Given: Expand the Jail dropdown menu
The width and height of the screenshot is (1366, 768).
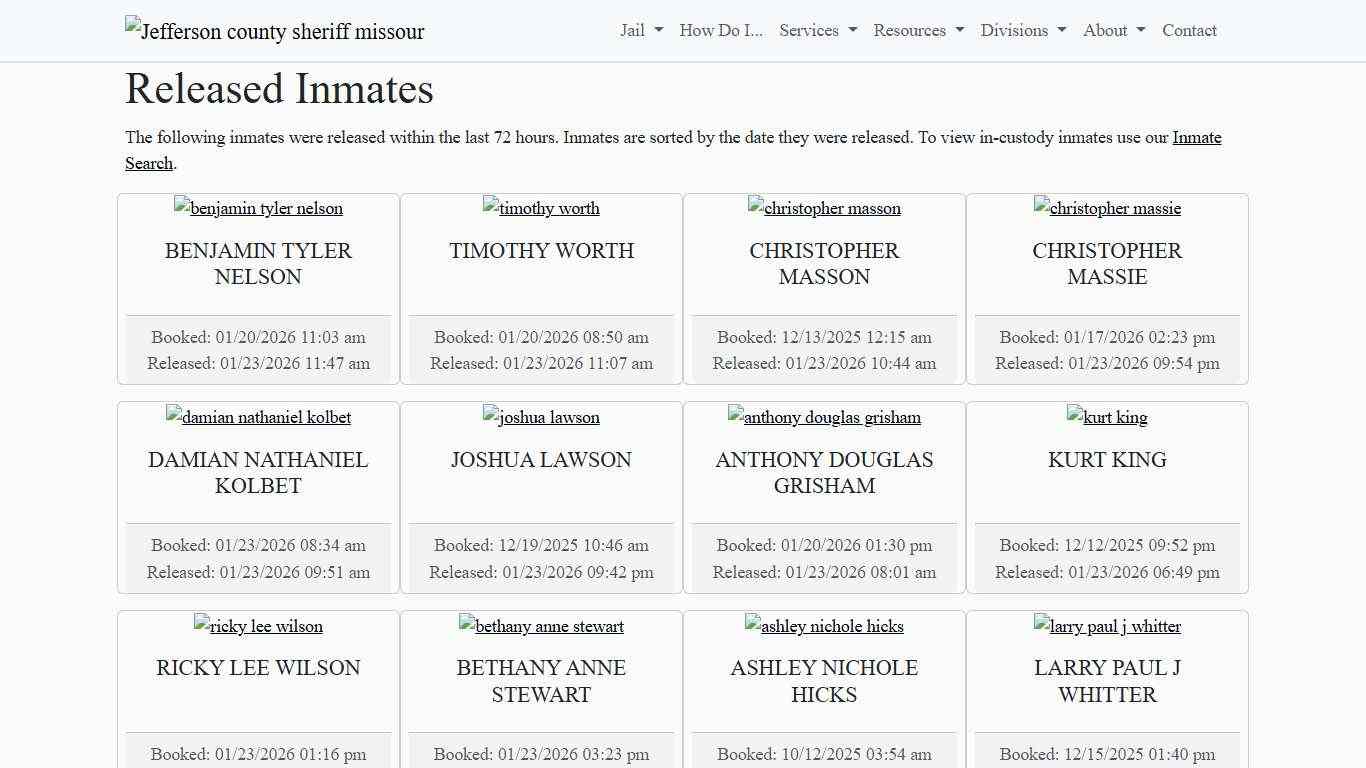Looking at the screenshot, I should click(x=641, y=30).
